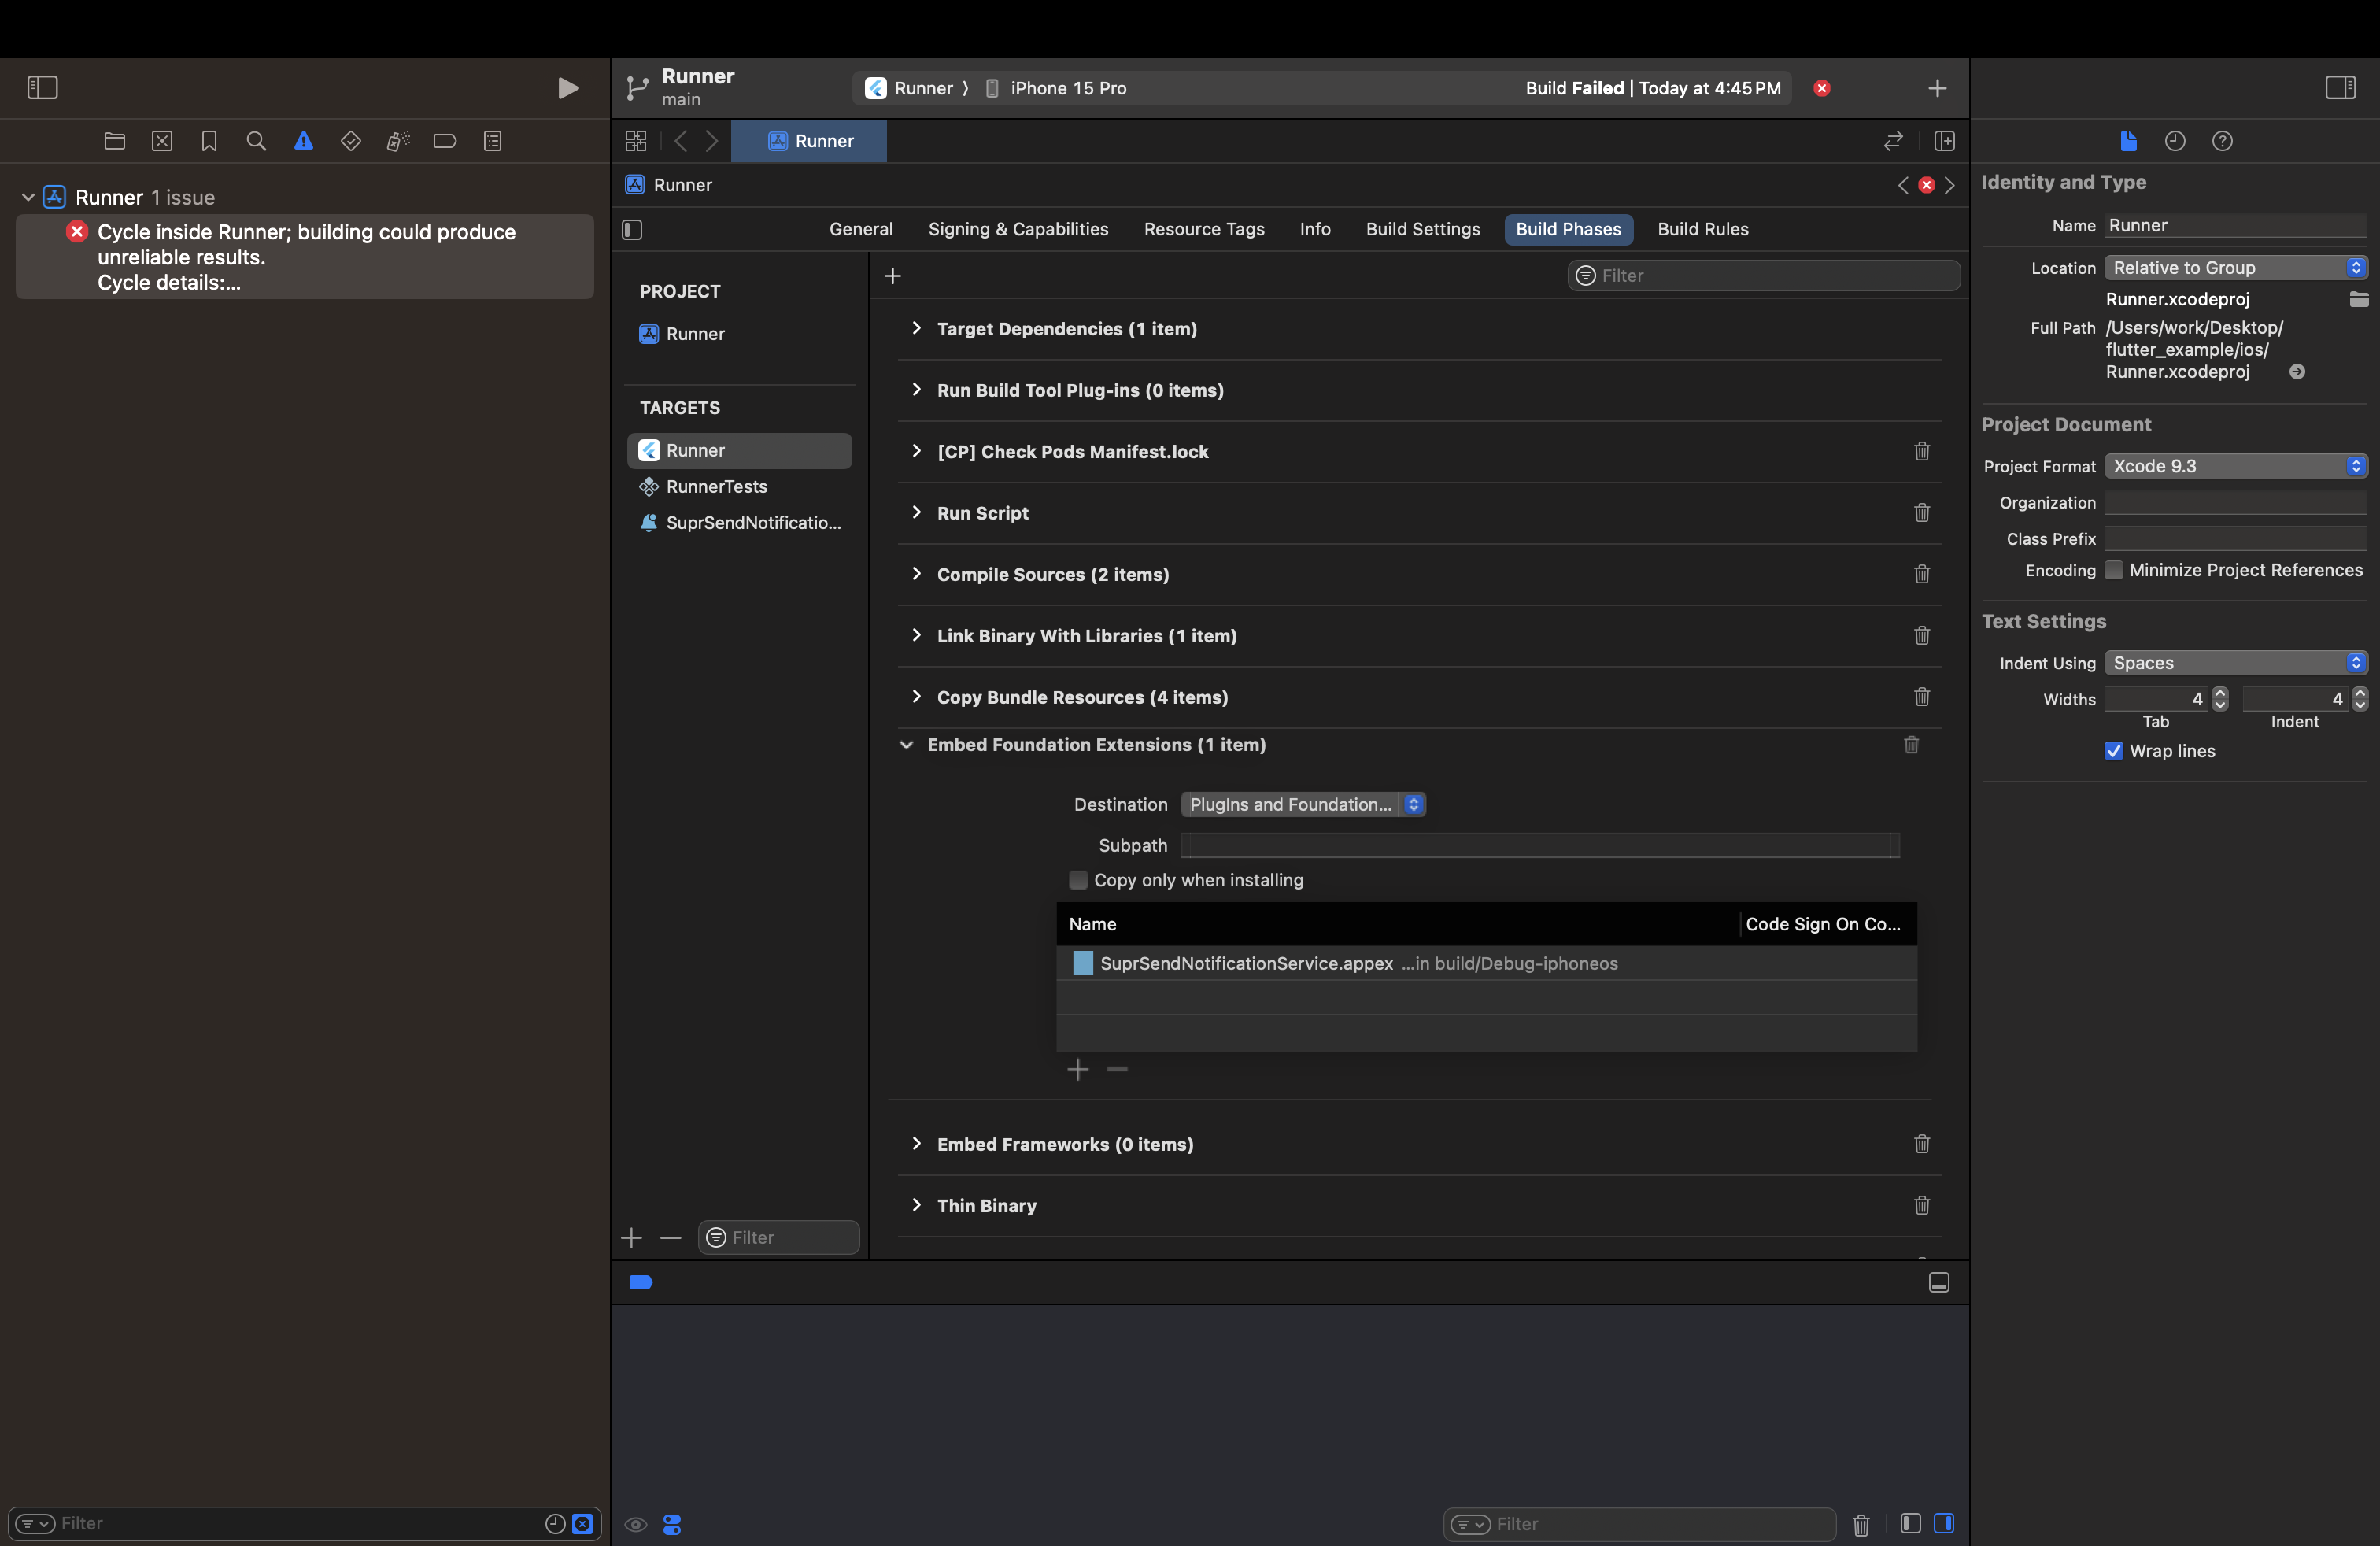Delete the Embed Foundation Extensions phase
Viewport: 2380px width, 1546px height.
(1911, 745)
